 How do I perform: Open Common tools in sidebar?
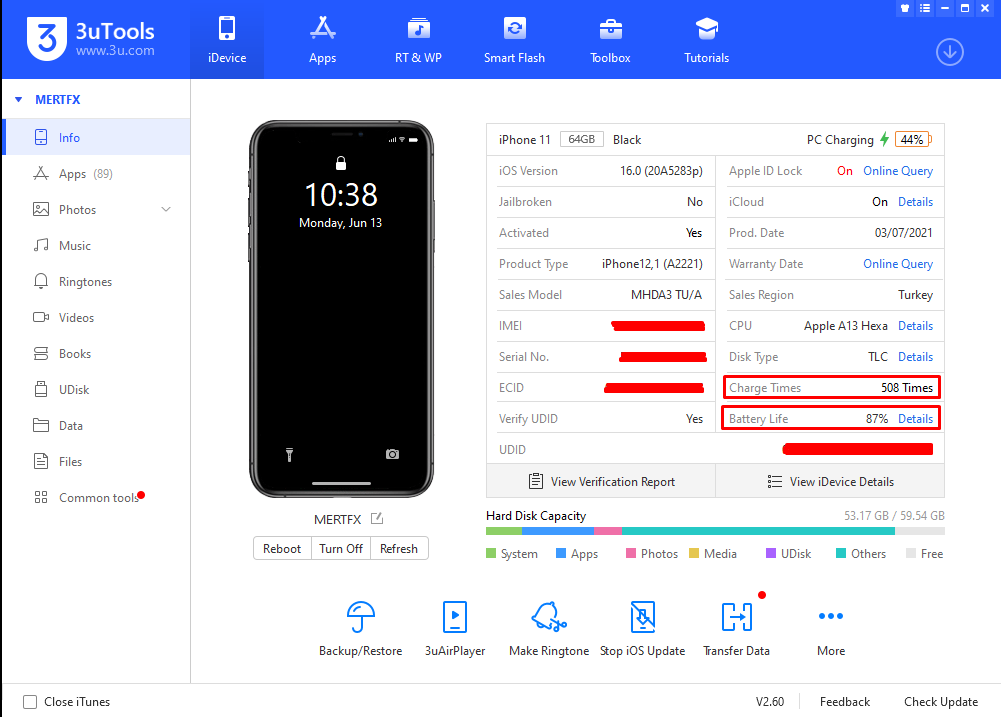point(96,497)
